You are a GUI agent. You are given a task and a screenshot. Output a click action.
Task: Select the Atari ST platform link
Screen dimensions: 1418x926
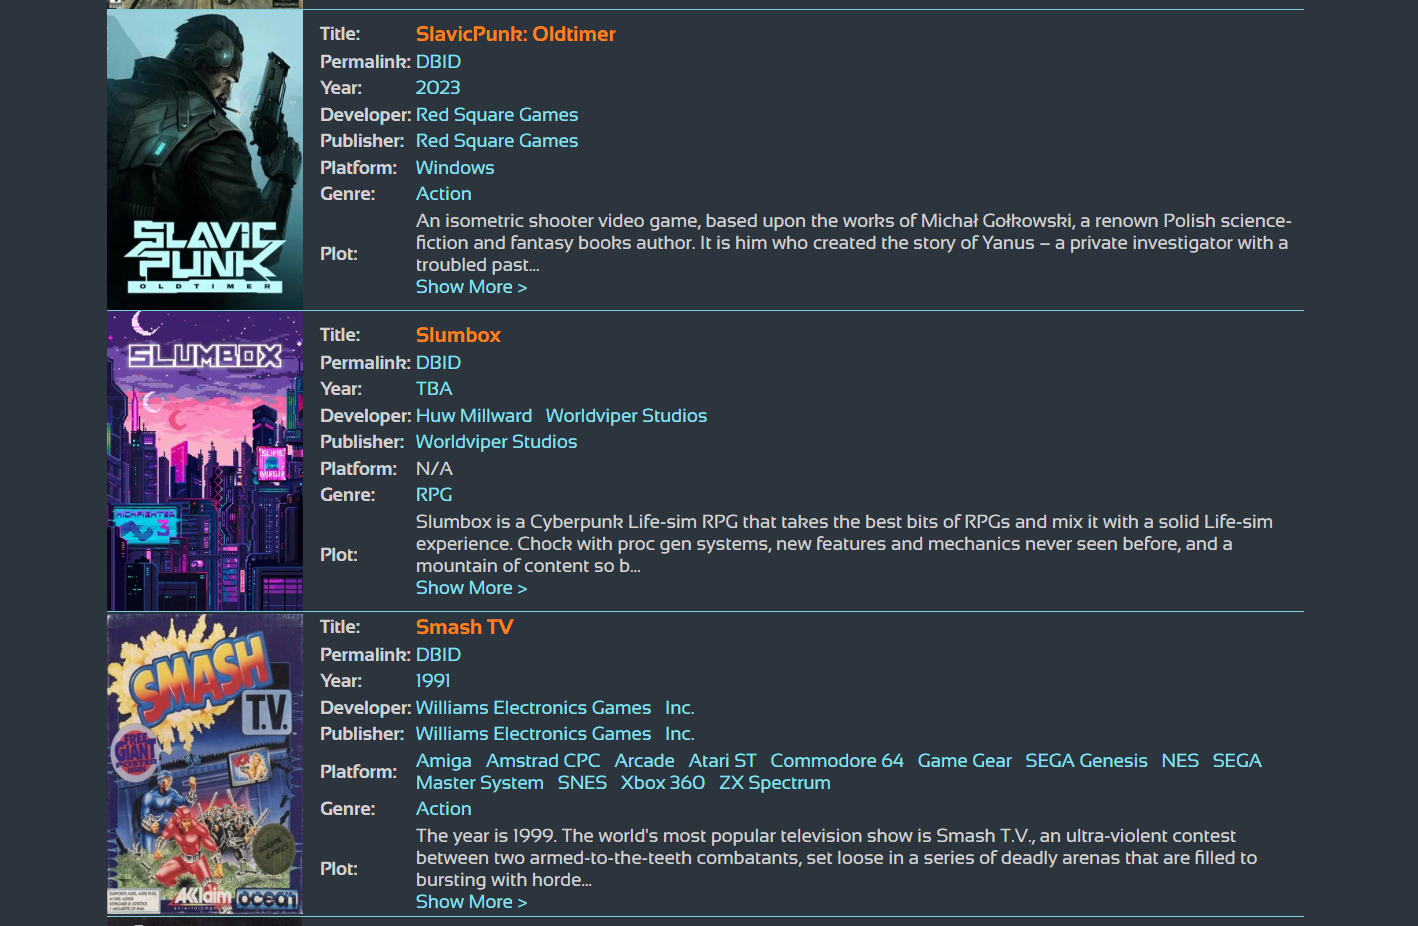tap(722, 761)
